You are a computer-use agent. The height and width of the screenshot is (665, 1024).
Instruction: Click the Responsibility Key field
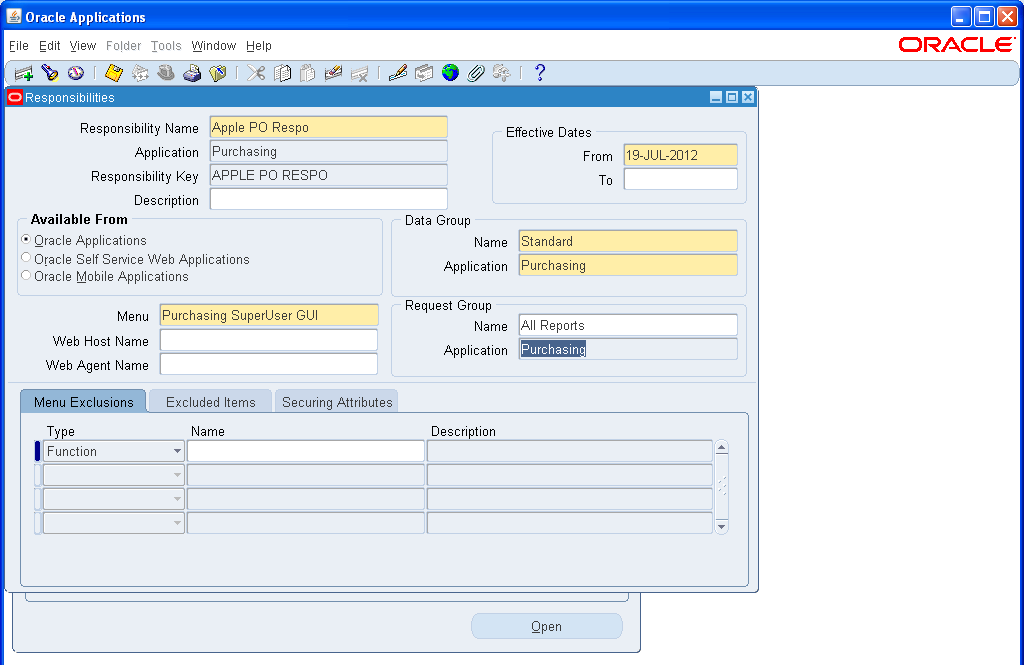click(328, 175)
